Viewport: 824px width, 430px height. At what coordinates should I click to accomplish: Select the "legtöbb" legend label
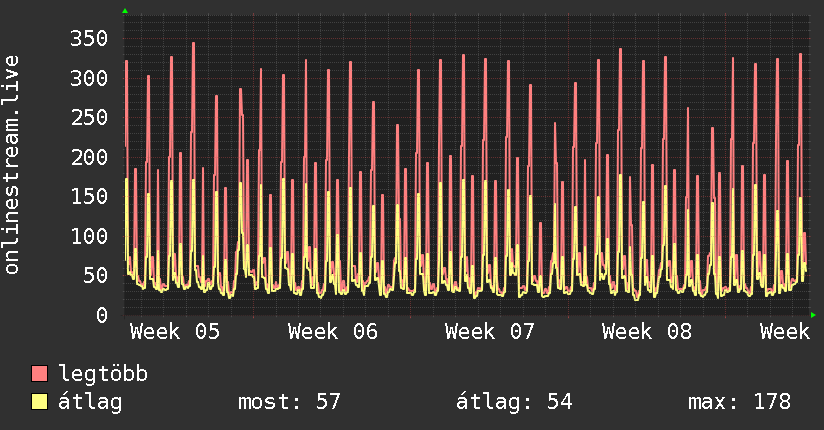tap(103, 375)
